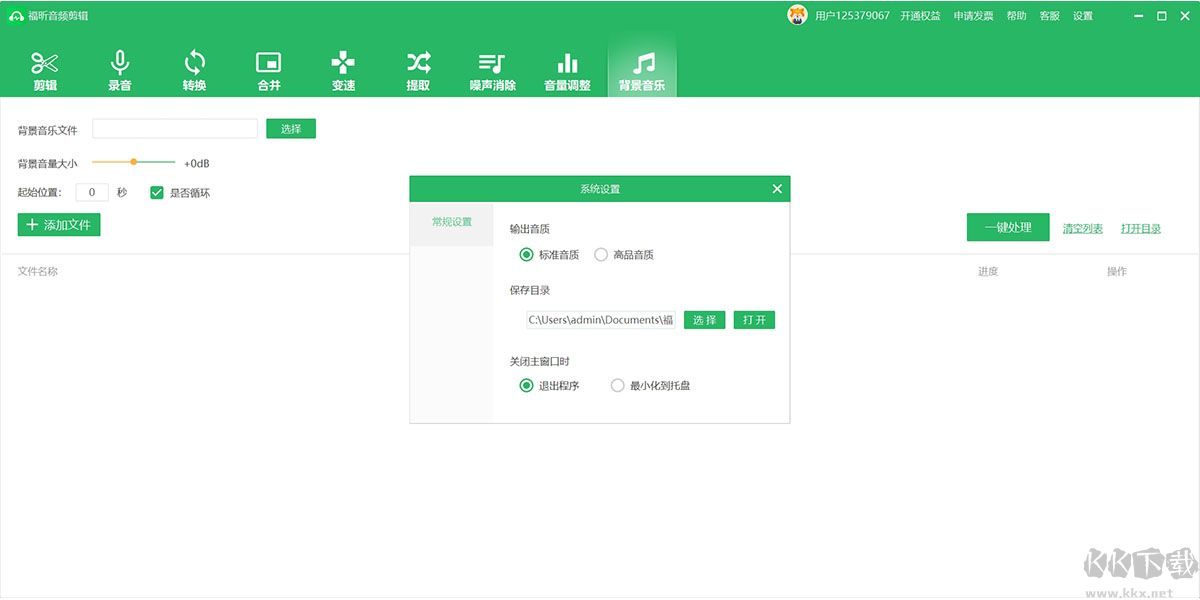The width and height of the screenshot is (1200, 600).
Task: Click the 打开目录 link
Action: (x=1141, y=229)
